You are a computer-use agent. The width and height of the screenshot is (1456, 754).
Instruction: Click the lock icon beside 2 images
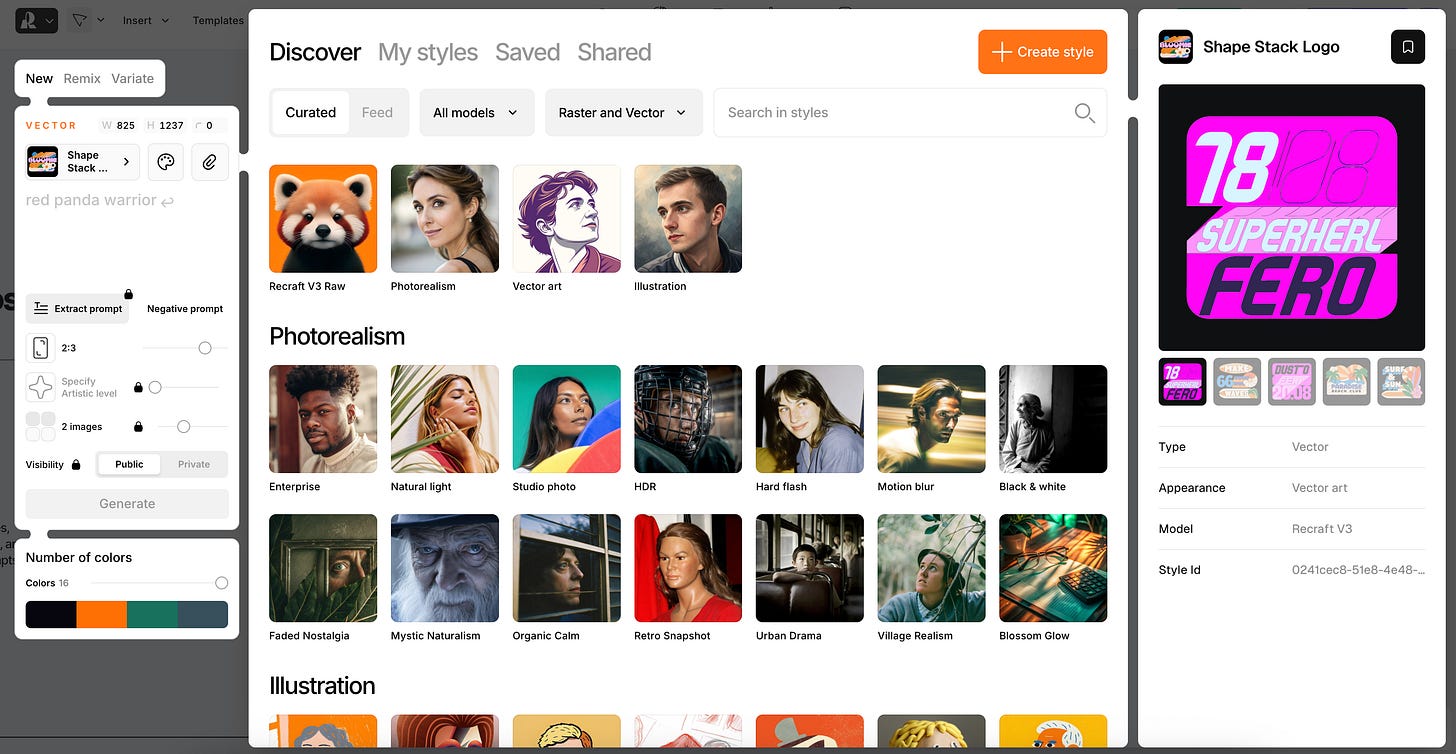pyautogui.click(x=138, y=426)
